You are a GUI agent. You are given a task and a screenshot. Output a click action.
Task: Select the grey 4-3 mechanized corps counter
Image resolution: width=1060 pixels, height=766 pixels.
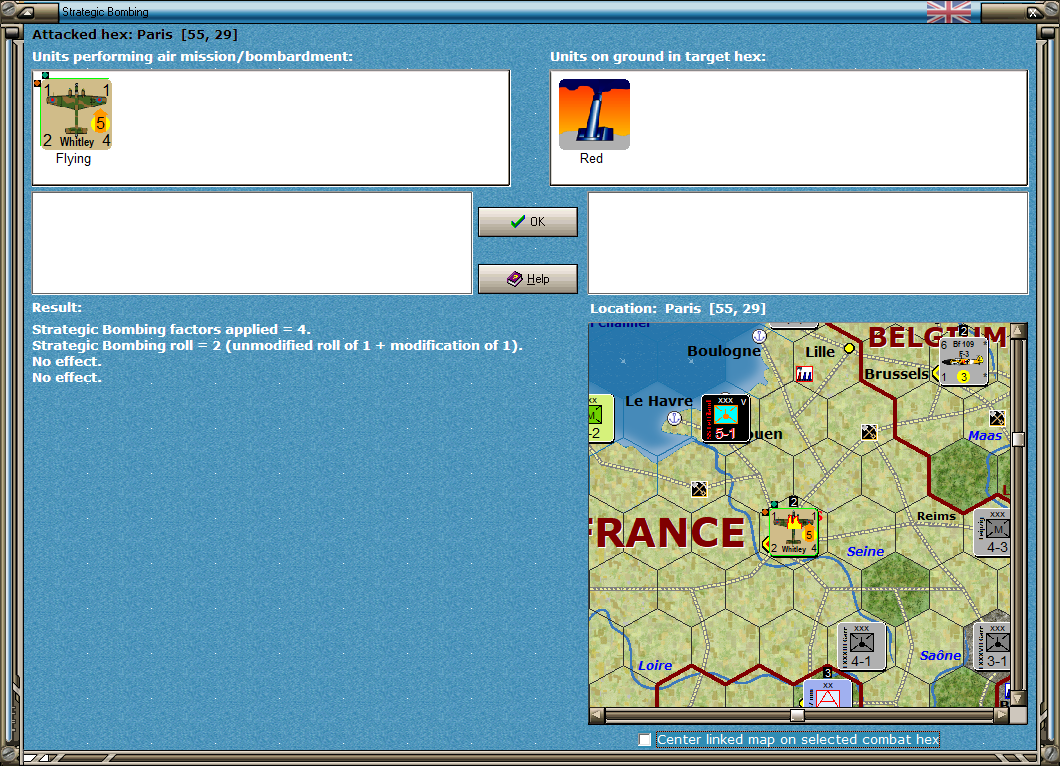point(992,533)
